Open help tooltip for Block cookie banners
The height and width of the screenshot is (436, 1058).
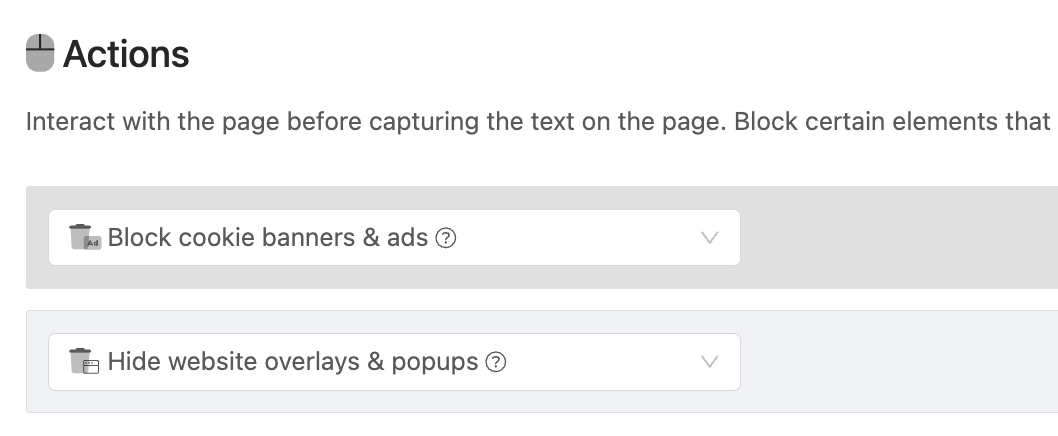tap(445, 238)
